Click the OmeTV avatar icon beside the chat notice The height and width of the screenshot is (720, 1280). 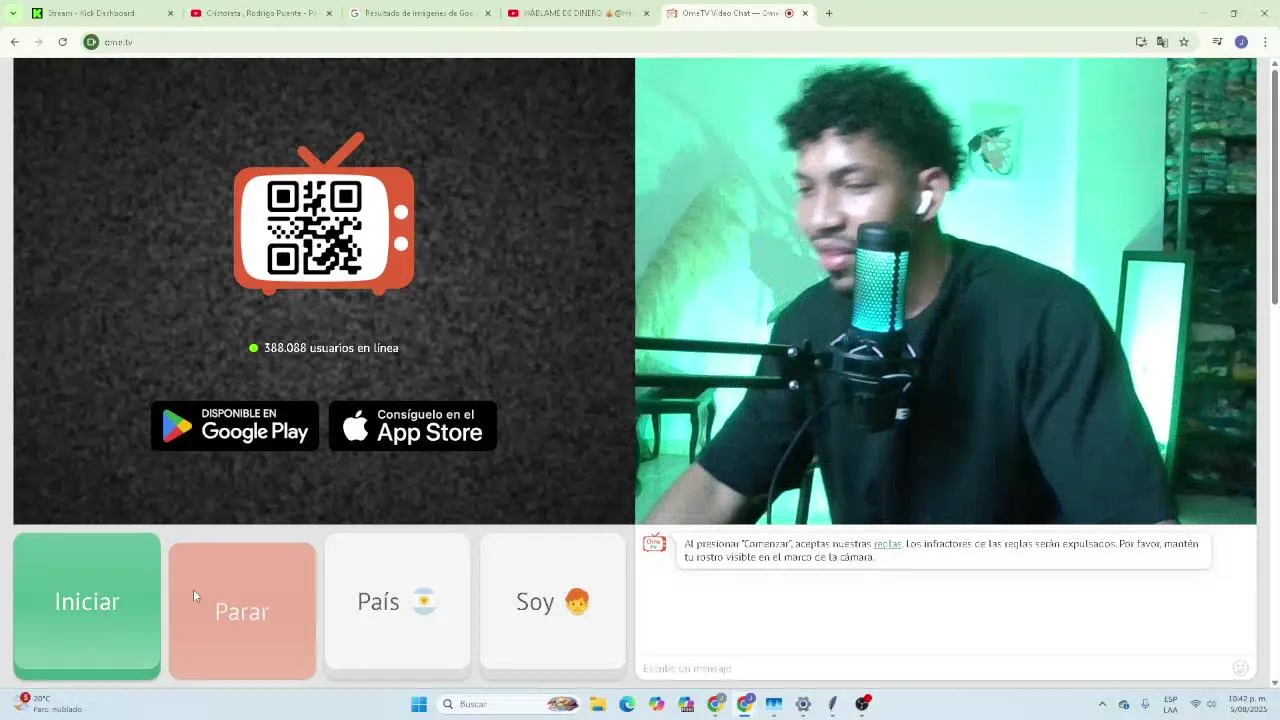coord(654,543)
